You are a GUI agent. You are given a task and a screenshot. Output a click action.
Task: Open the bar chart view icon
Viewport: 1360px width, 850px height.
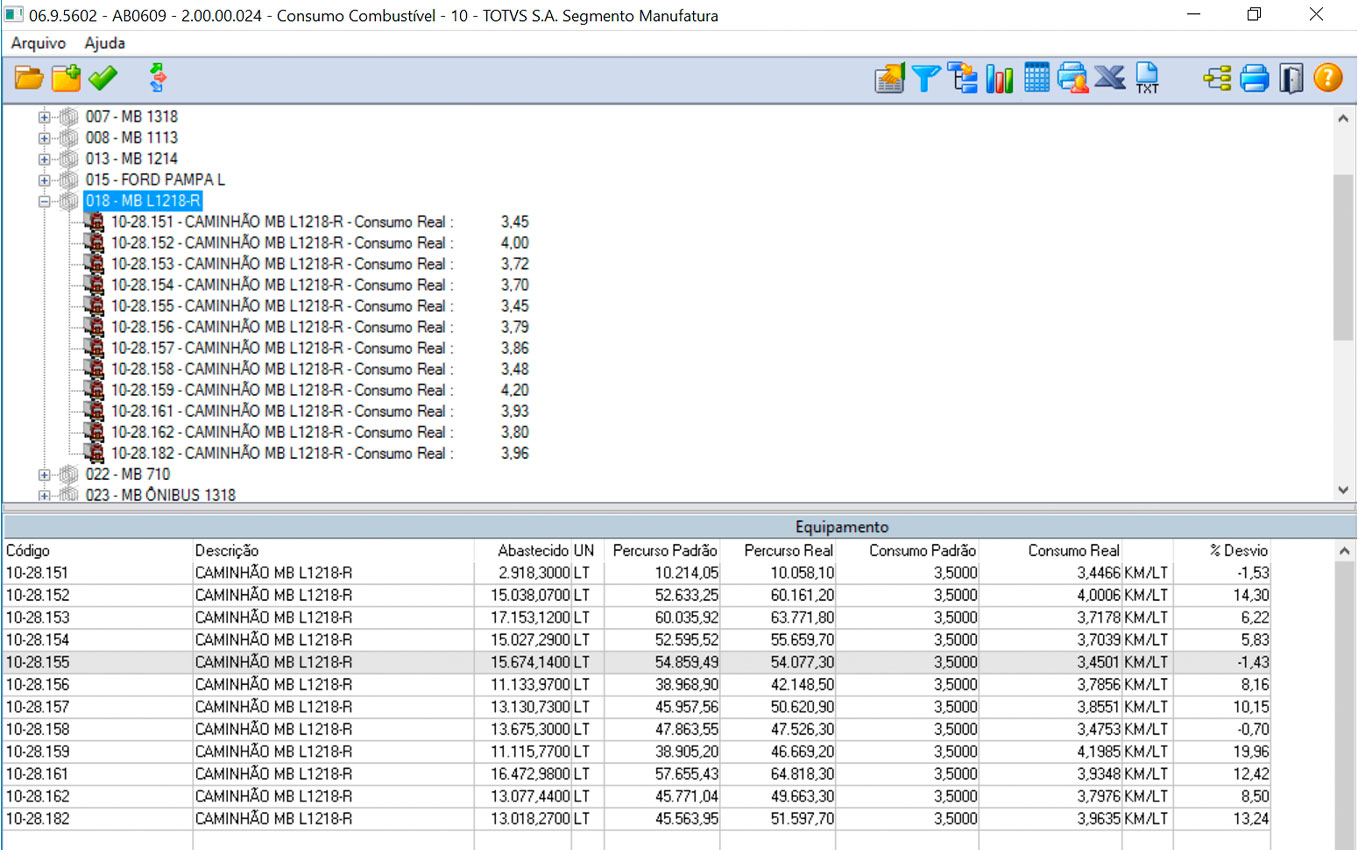[x=999, y=78]
